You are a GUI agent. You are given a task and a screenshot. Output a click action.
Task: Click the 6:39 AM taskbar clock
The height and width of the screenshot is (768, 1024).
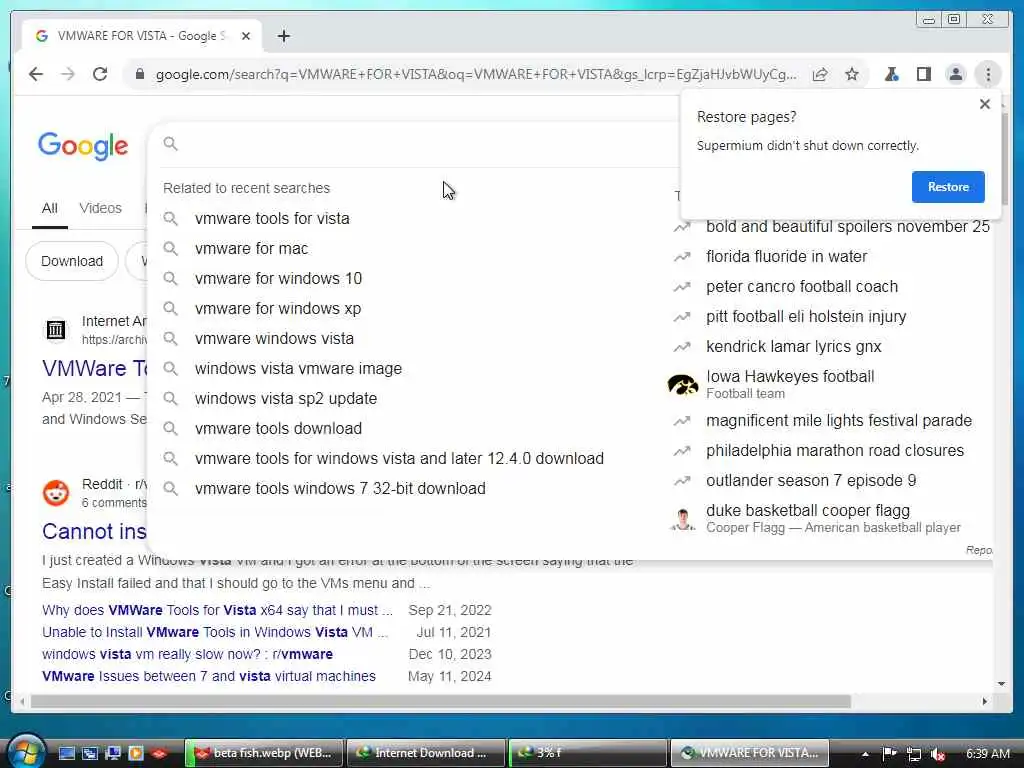coord(988,754)
